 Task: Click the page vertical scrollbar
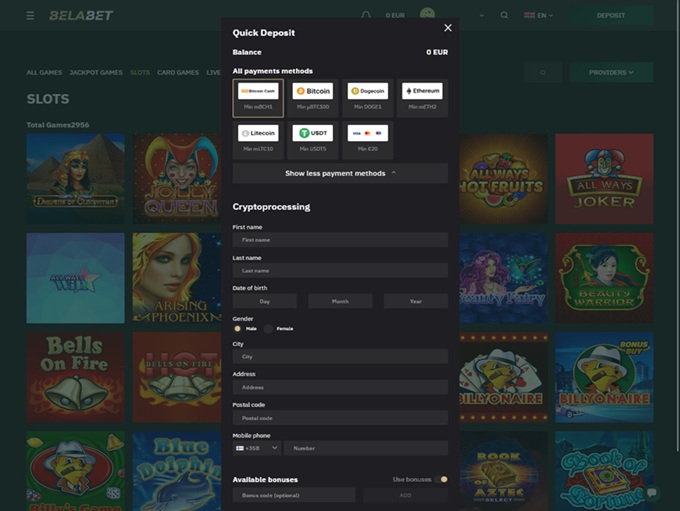[677, 226]
